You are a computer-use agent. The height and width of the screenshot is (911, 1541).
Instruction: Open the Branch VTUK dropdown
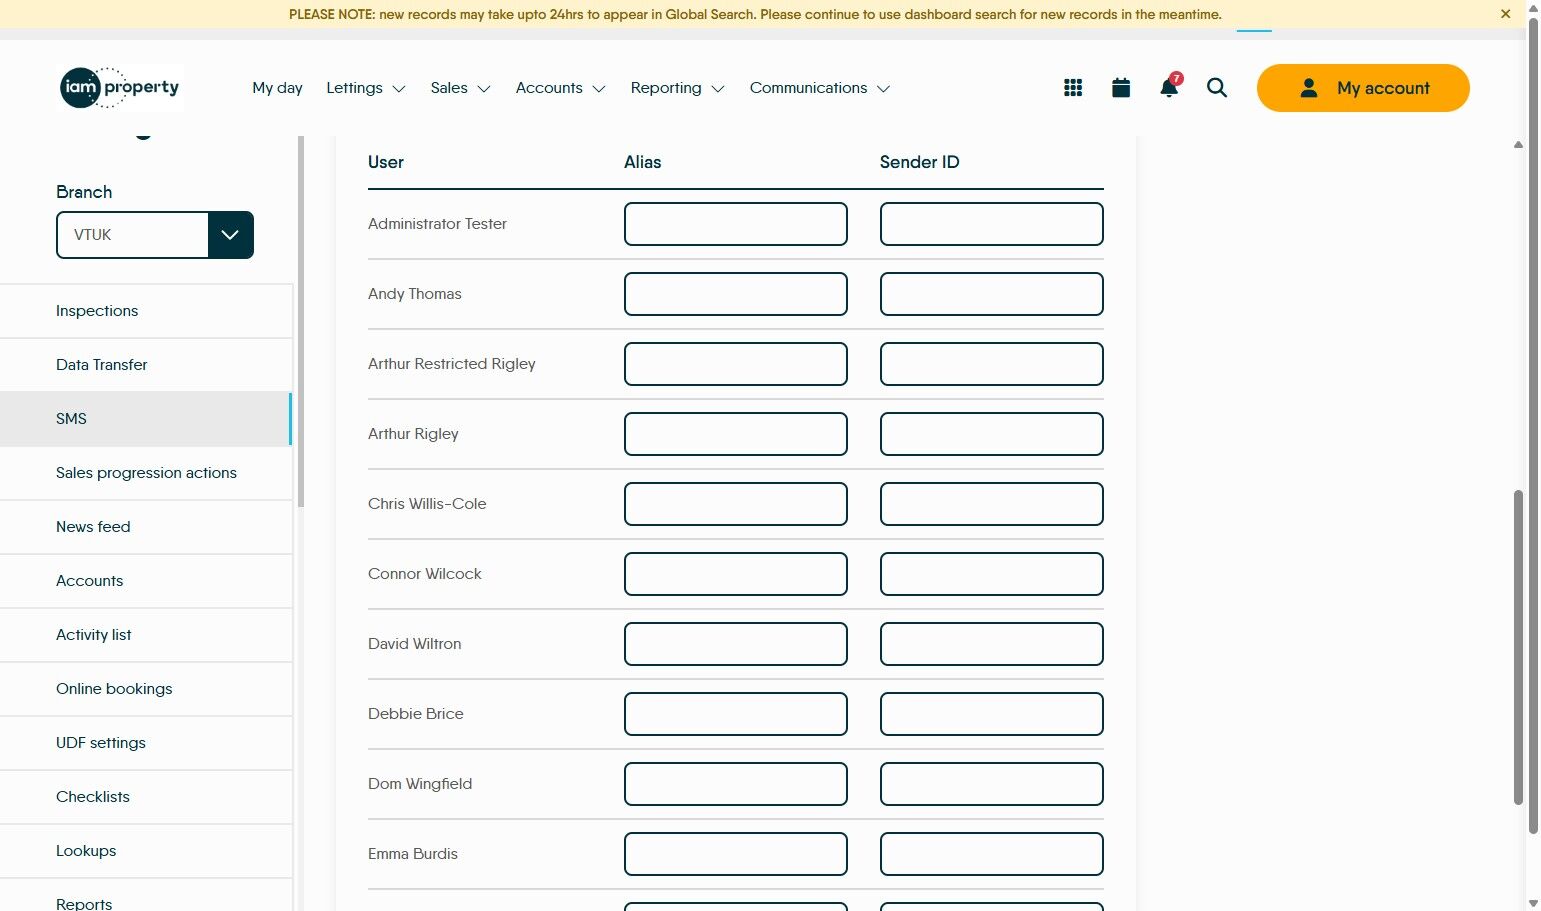pos(155,235)
